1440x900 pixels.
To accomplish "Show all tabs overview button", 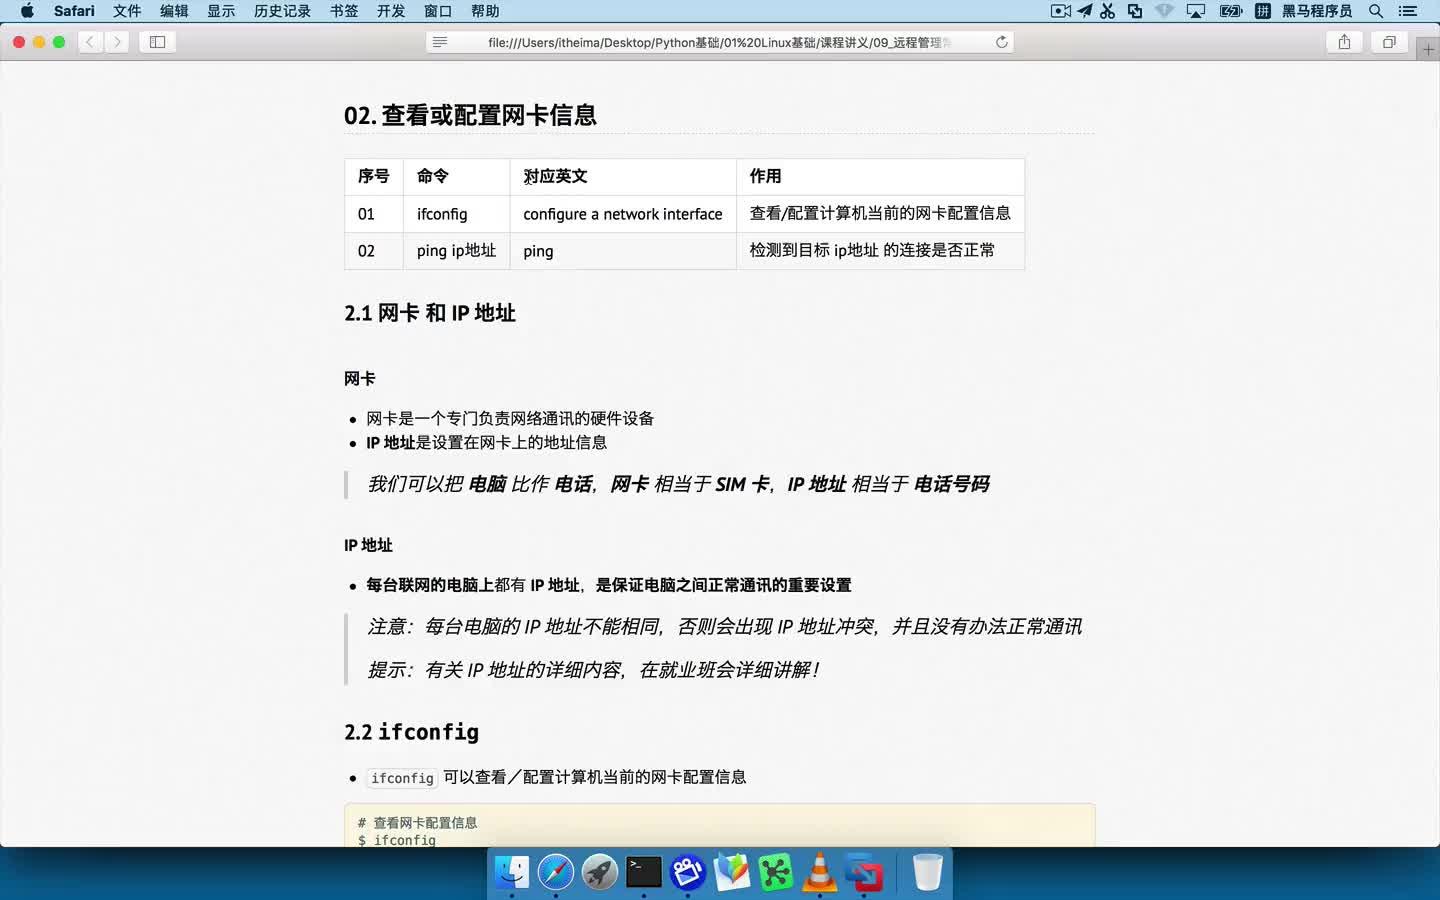I will click(x=1389, y=42).
